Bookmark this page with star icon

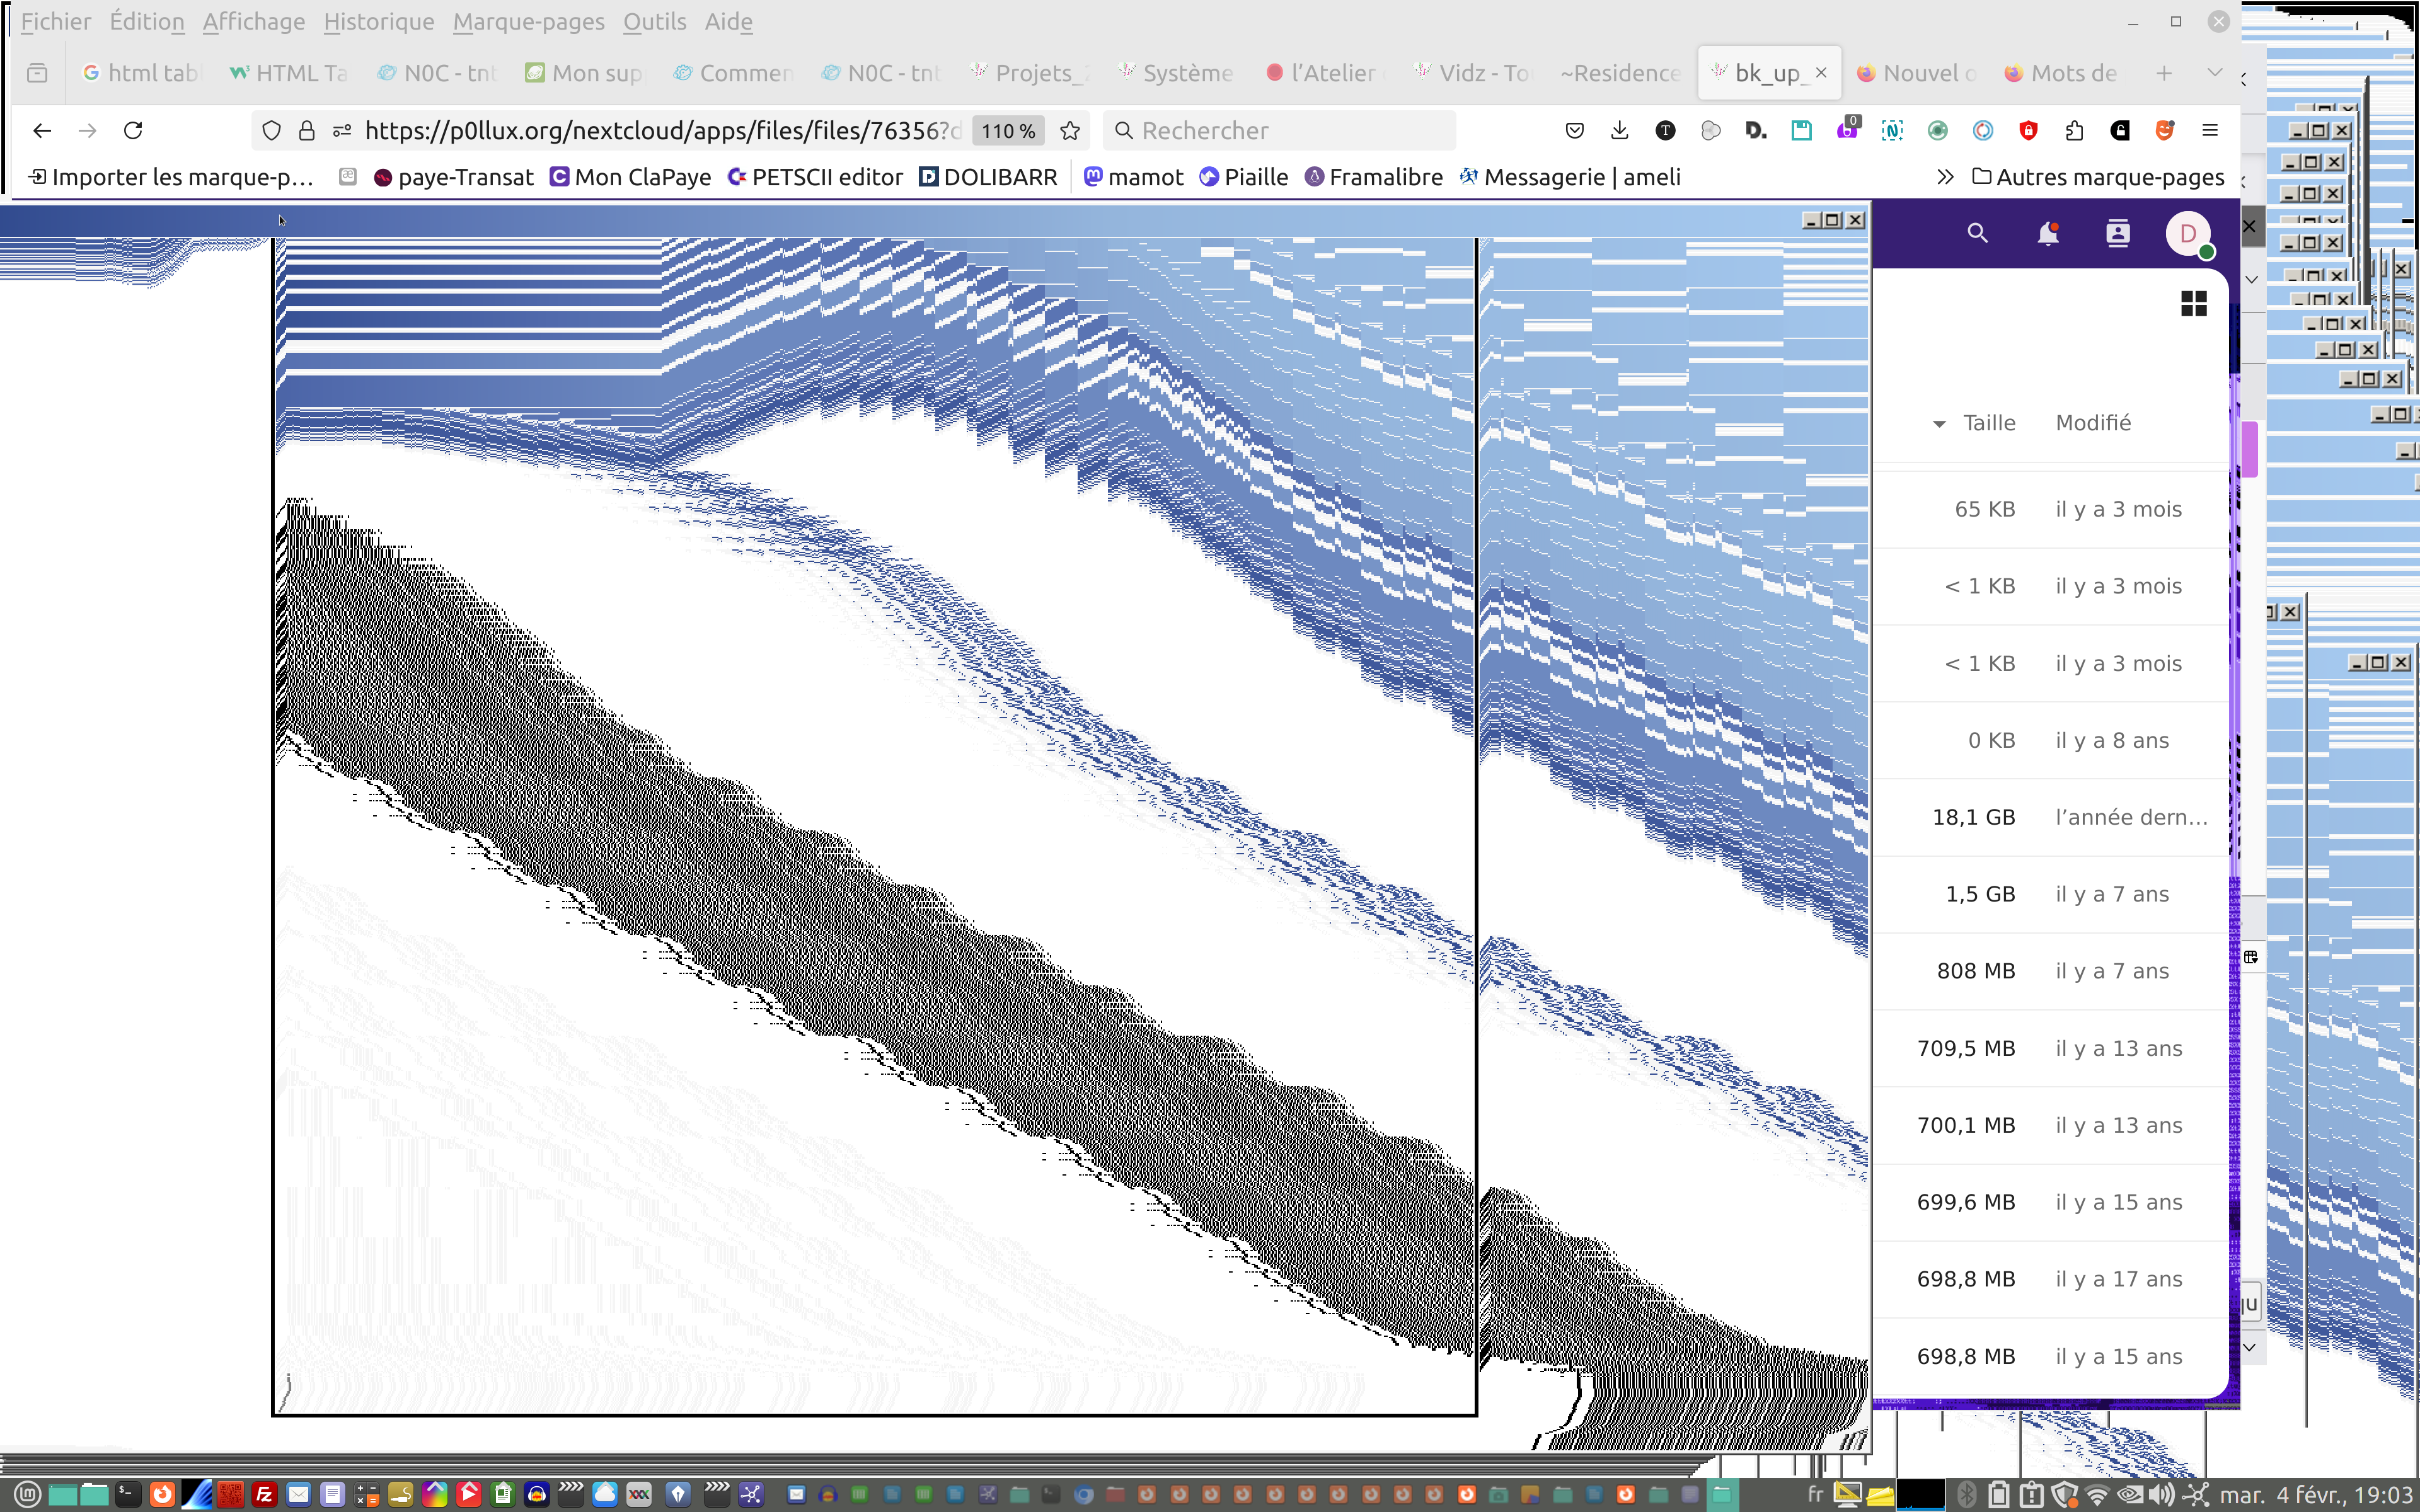tap(1070, 130)
